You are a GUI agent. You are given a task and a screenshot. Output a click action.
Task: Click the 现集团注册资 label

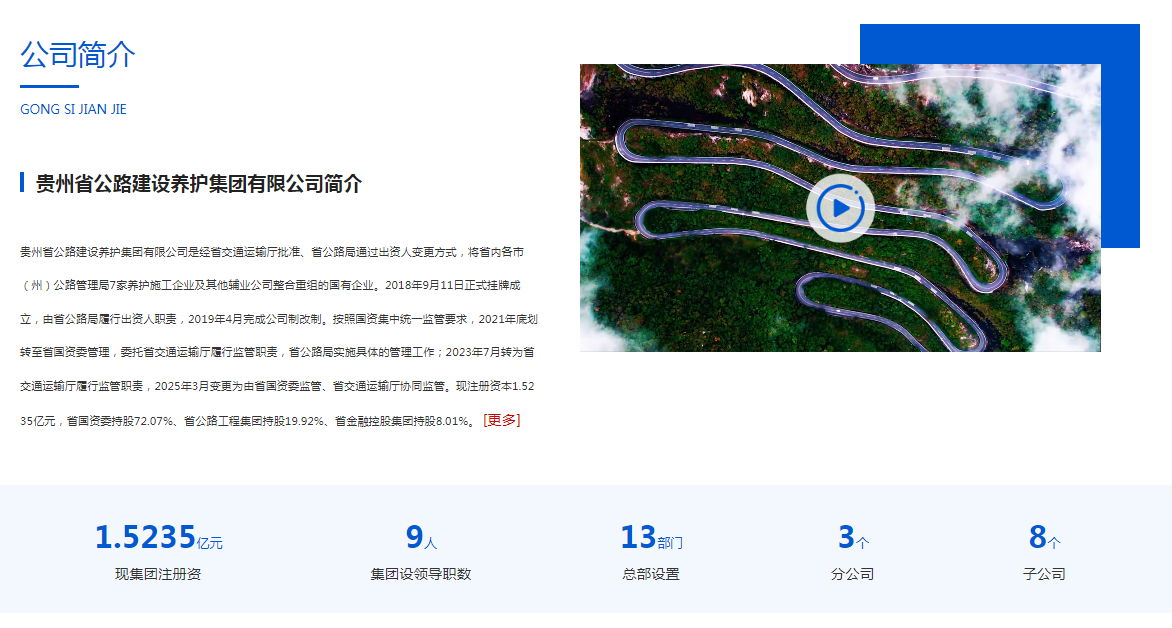pos(158,574)
